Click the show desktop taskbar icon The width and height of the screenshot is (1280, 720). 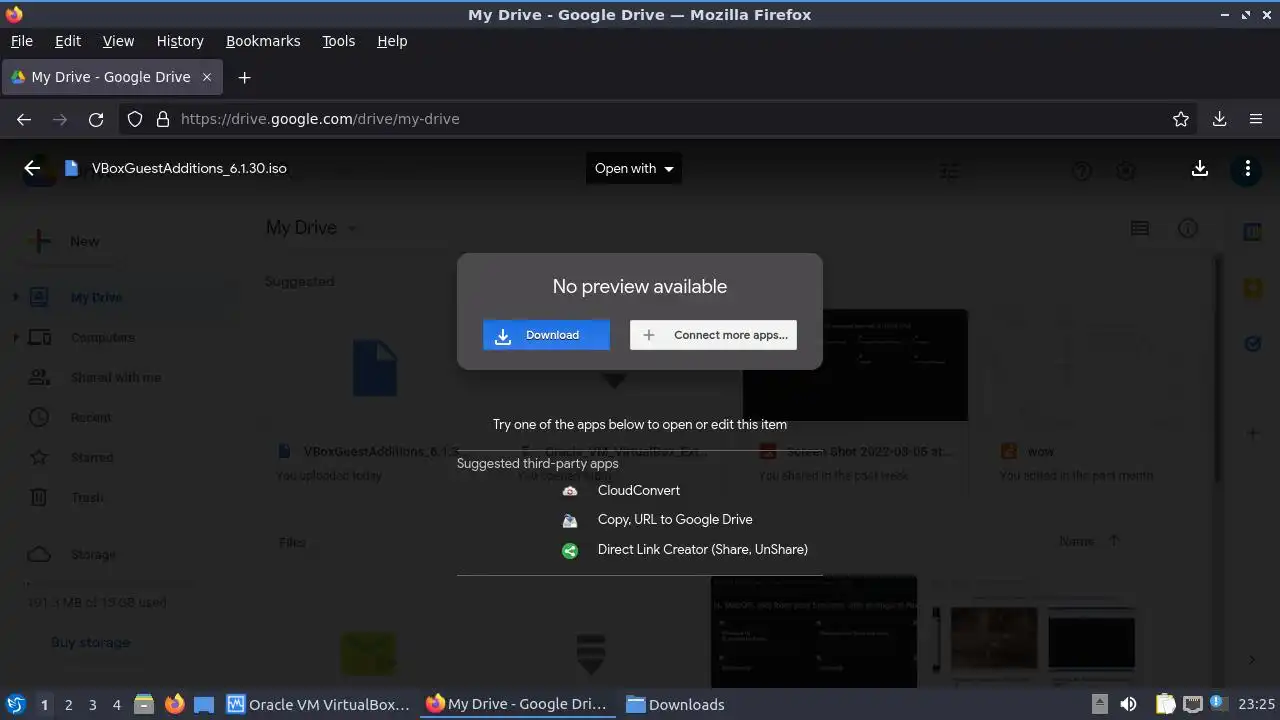(x=204, y=704)
